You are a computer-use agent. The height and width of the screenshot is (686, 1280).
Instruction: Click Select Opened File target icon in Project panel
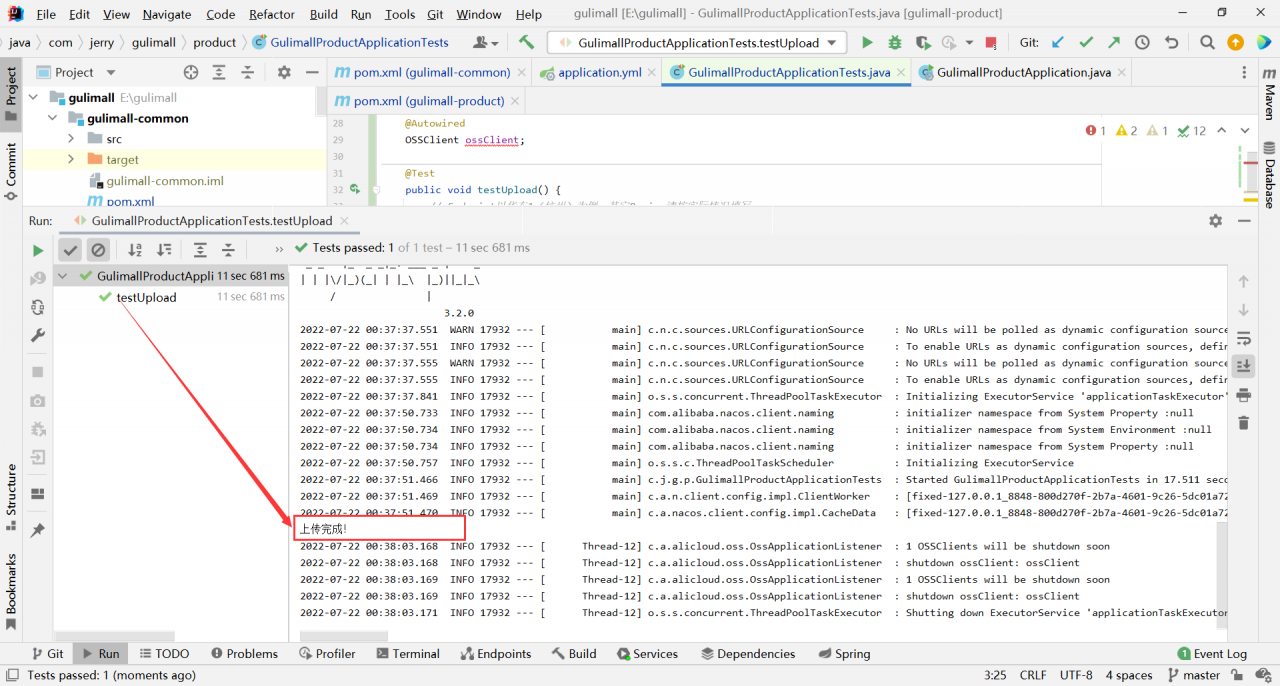pos(191,72)
